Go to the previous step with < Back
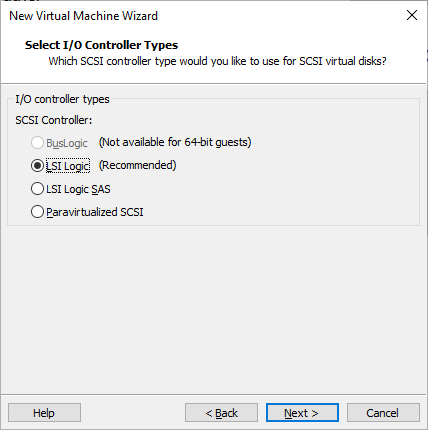428x430 pixels. [221, 413]
